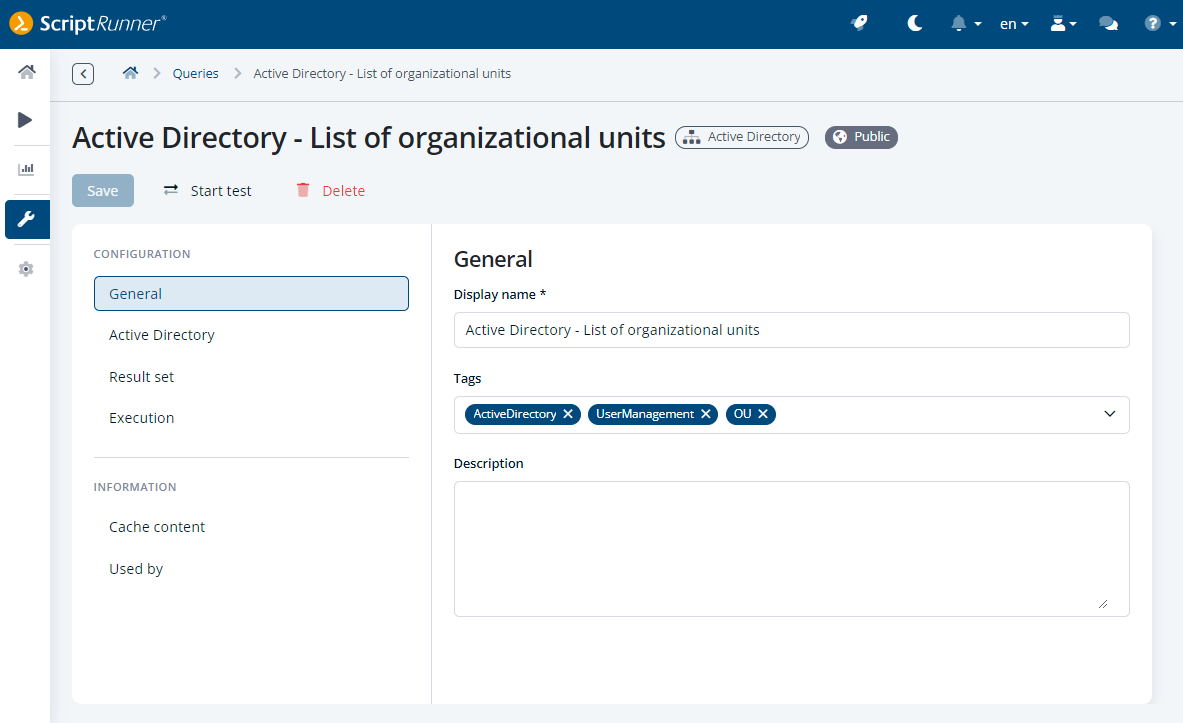Click the Active Directory breadcrumb text
Image resolution: width=1183 pixels, height=723 pixels.
coord(382,73)
